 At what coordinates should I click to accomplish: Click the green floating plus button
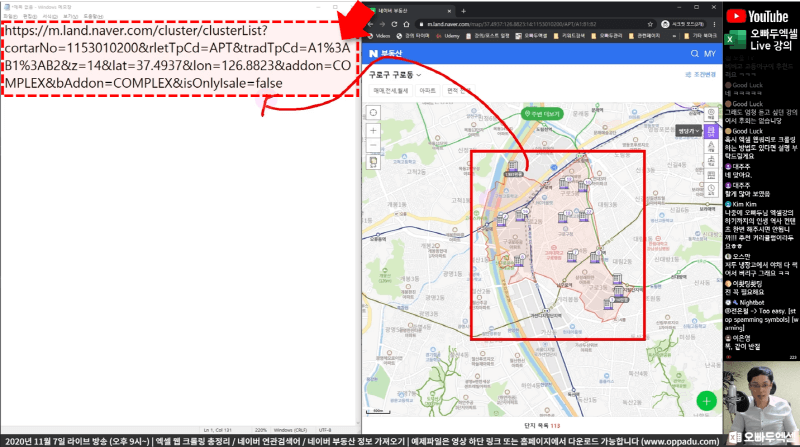(x=707, y=400)
